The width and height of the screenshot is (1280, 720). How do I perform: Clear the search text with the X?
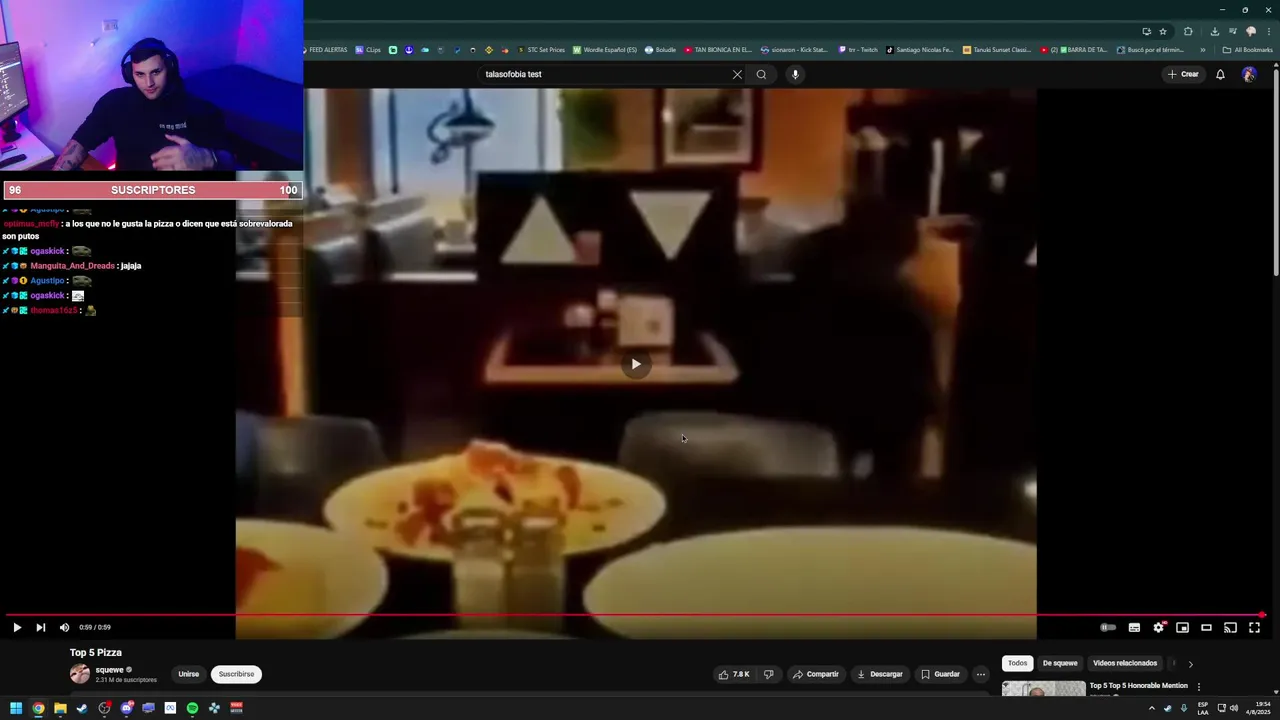(737, 74)
